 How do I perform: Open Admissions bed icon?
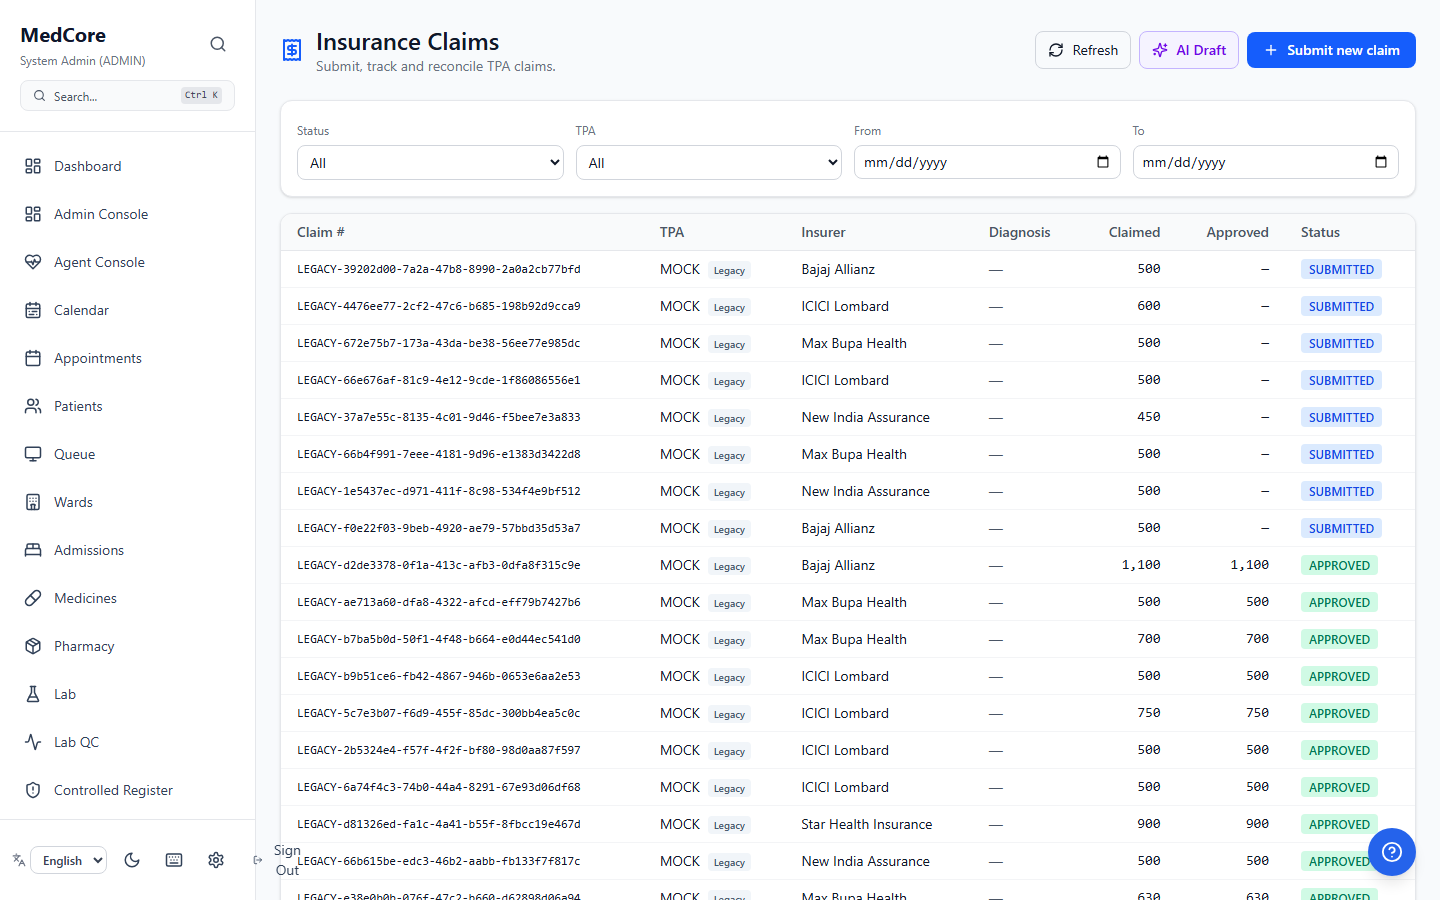(33, 550)
